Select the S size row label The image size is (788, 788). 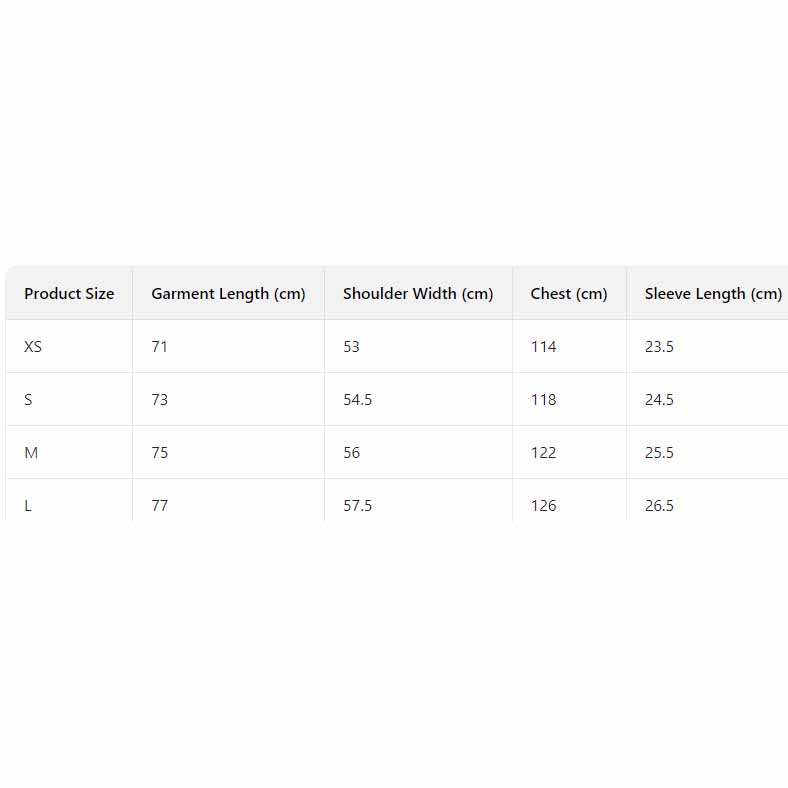pos(28,400)
